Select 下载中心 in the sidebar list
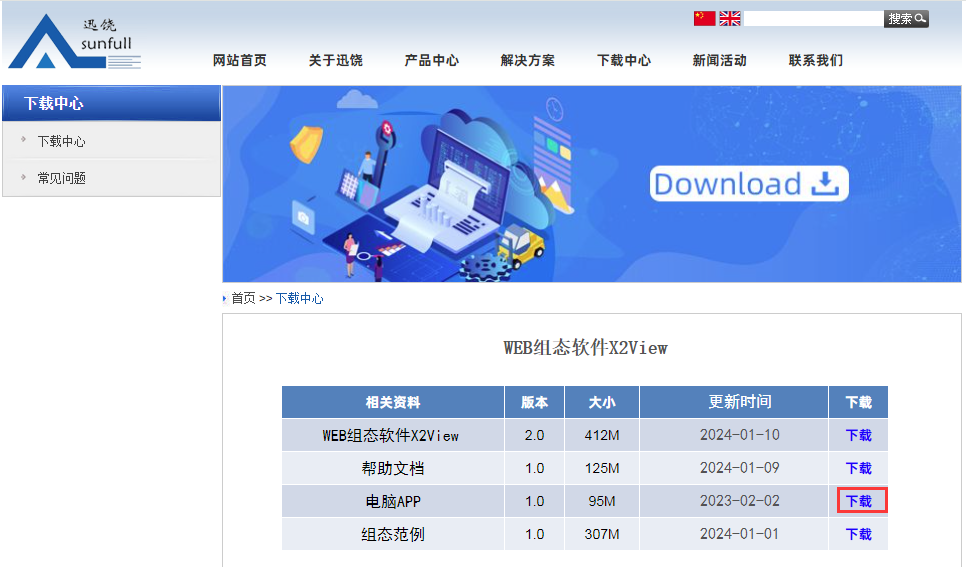Image resolution: width=966 pixels, height=567 pixels. pos(62,141)
